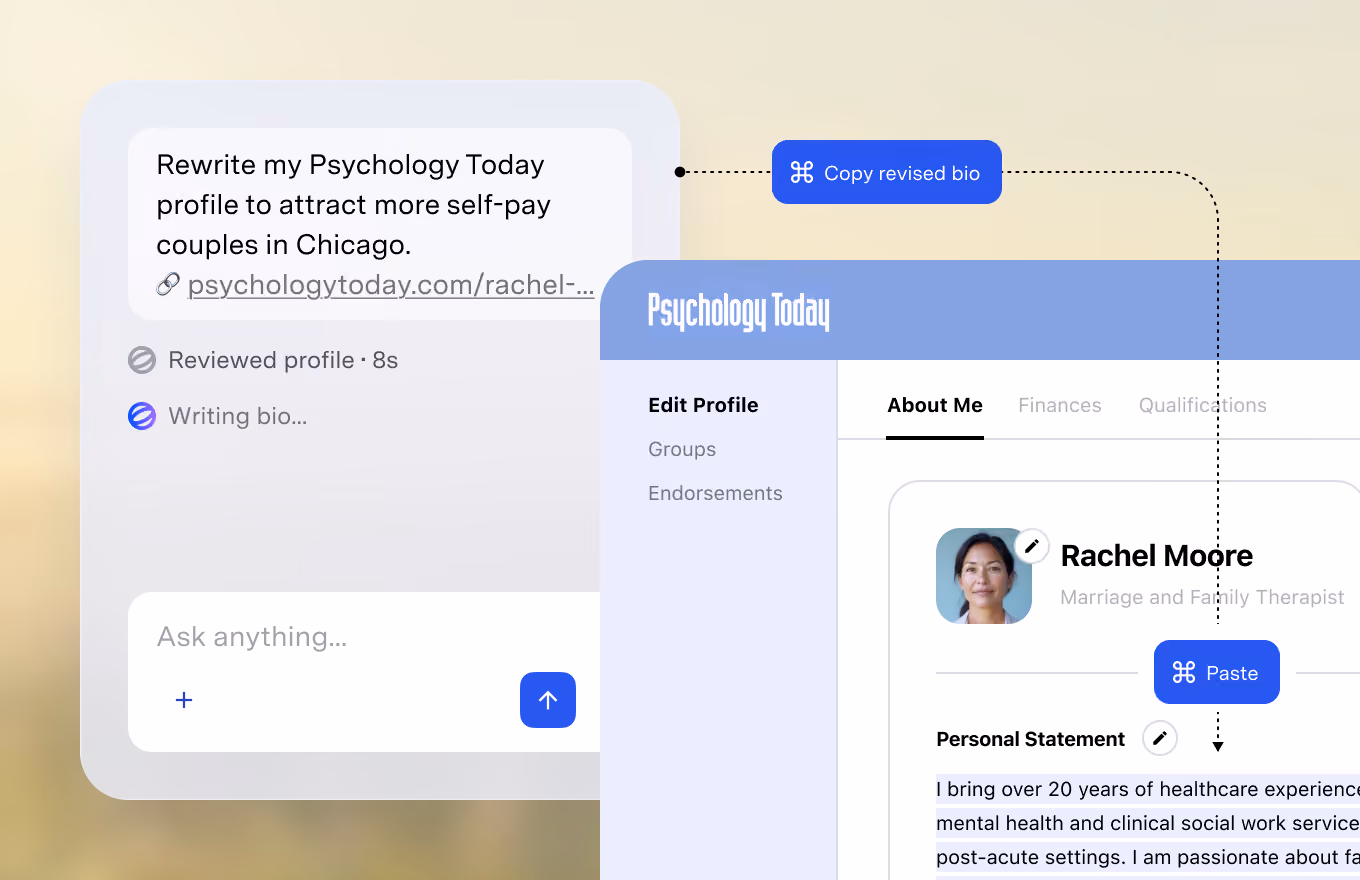Click the Psychology Today logo
Viewport: 1360px width, 880px height.
tap(739, 311)
